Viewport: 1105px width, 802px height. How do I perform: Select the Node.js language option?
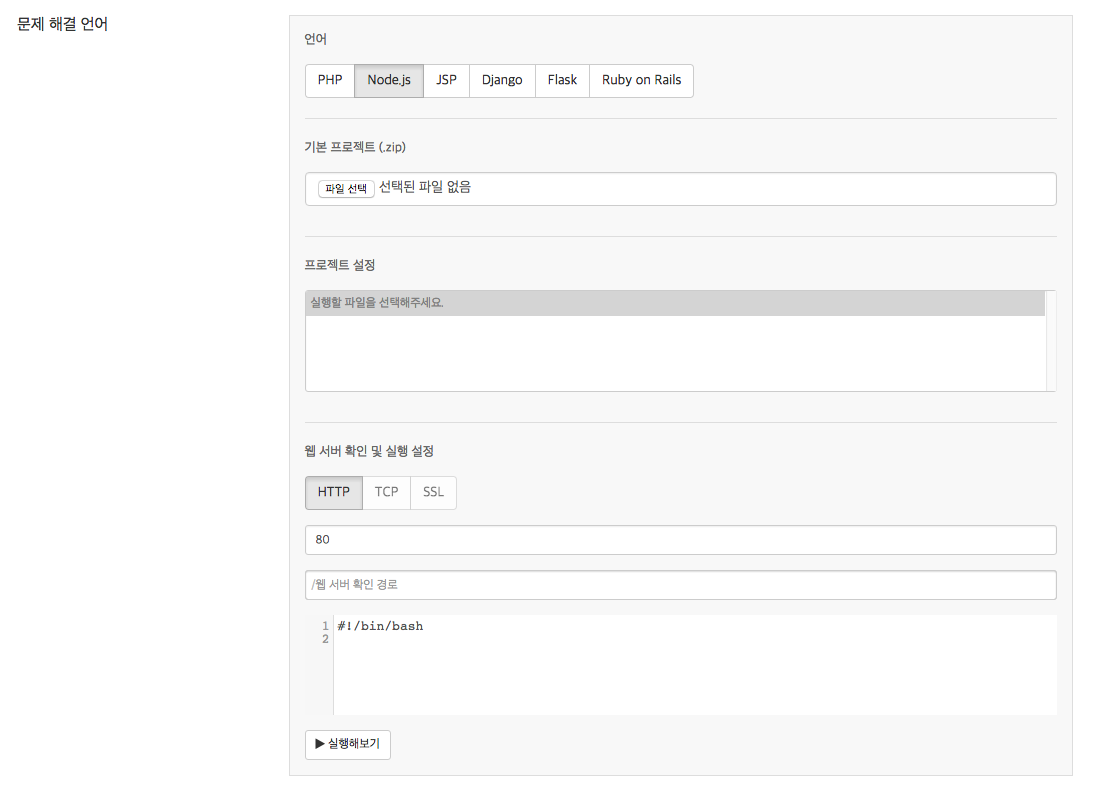(x=389, y=80)
